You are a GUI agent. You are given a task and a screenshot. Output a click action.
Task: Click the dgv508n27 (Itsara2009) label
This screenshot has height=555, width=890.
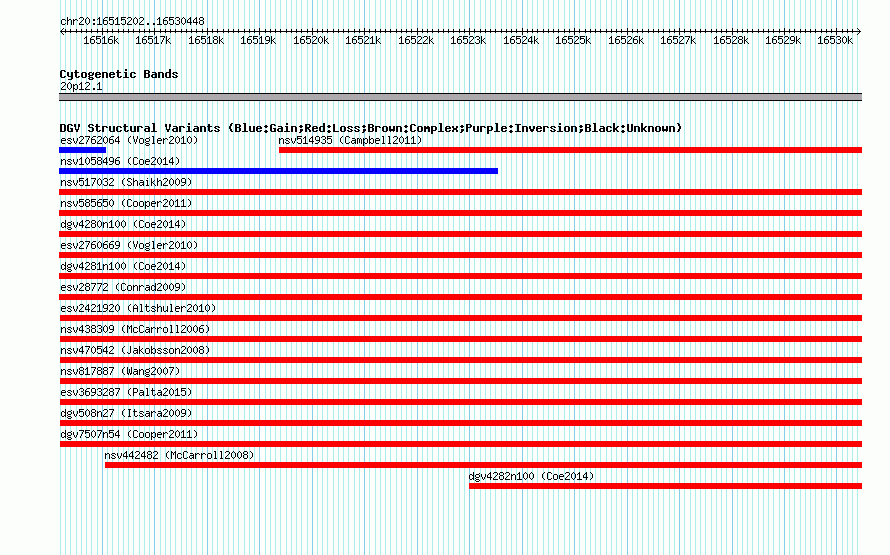(x=126, y=413)
